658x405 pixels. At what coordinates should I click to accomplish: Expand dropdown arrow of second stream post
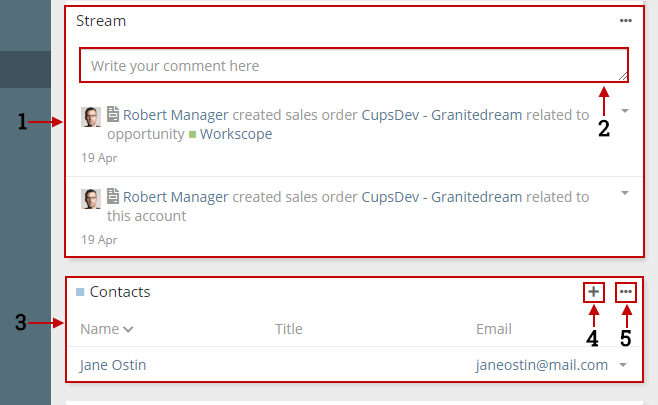[x=625, y=193]
